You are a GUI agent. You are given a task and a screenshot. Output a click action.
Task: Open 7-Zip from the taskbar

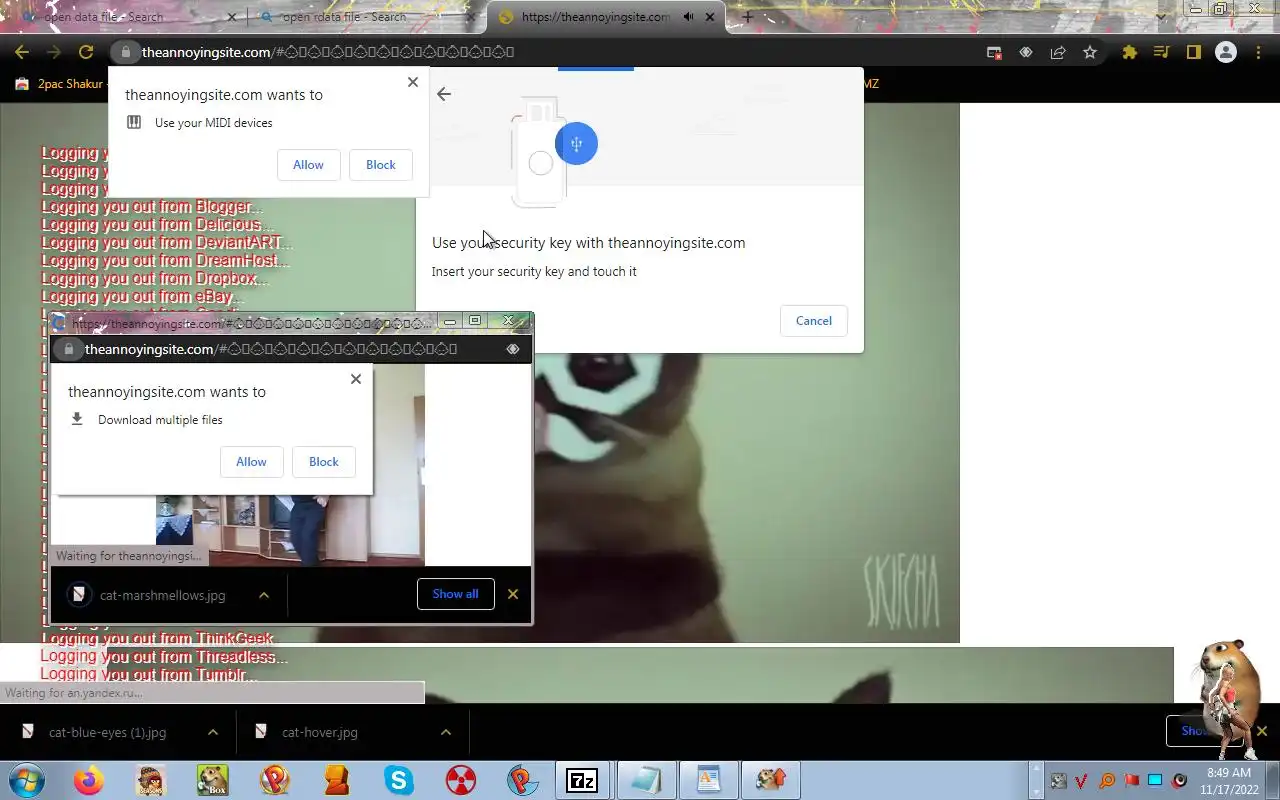pos(582,780)
